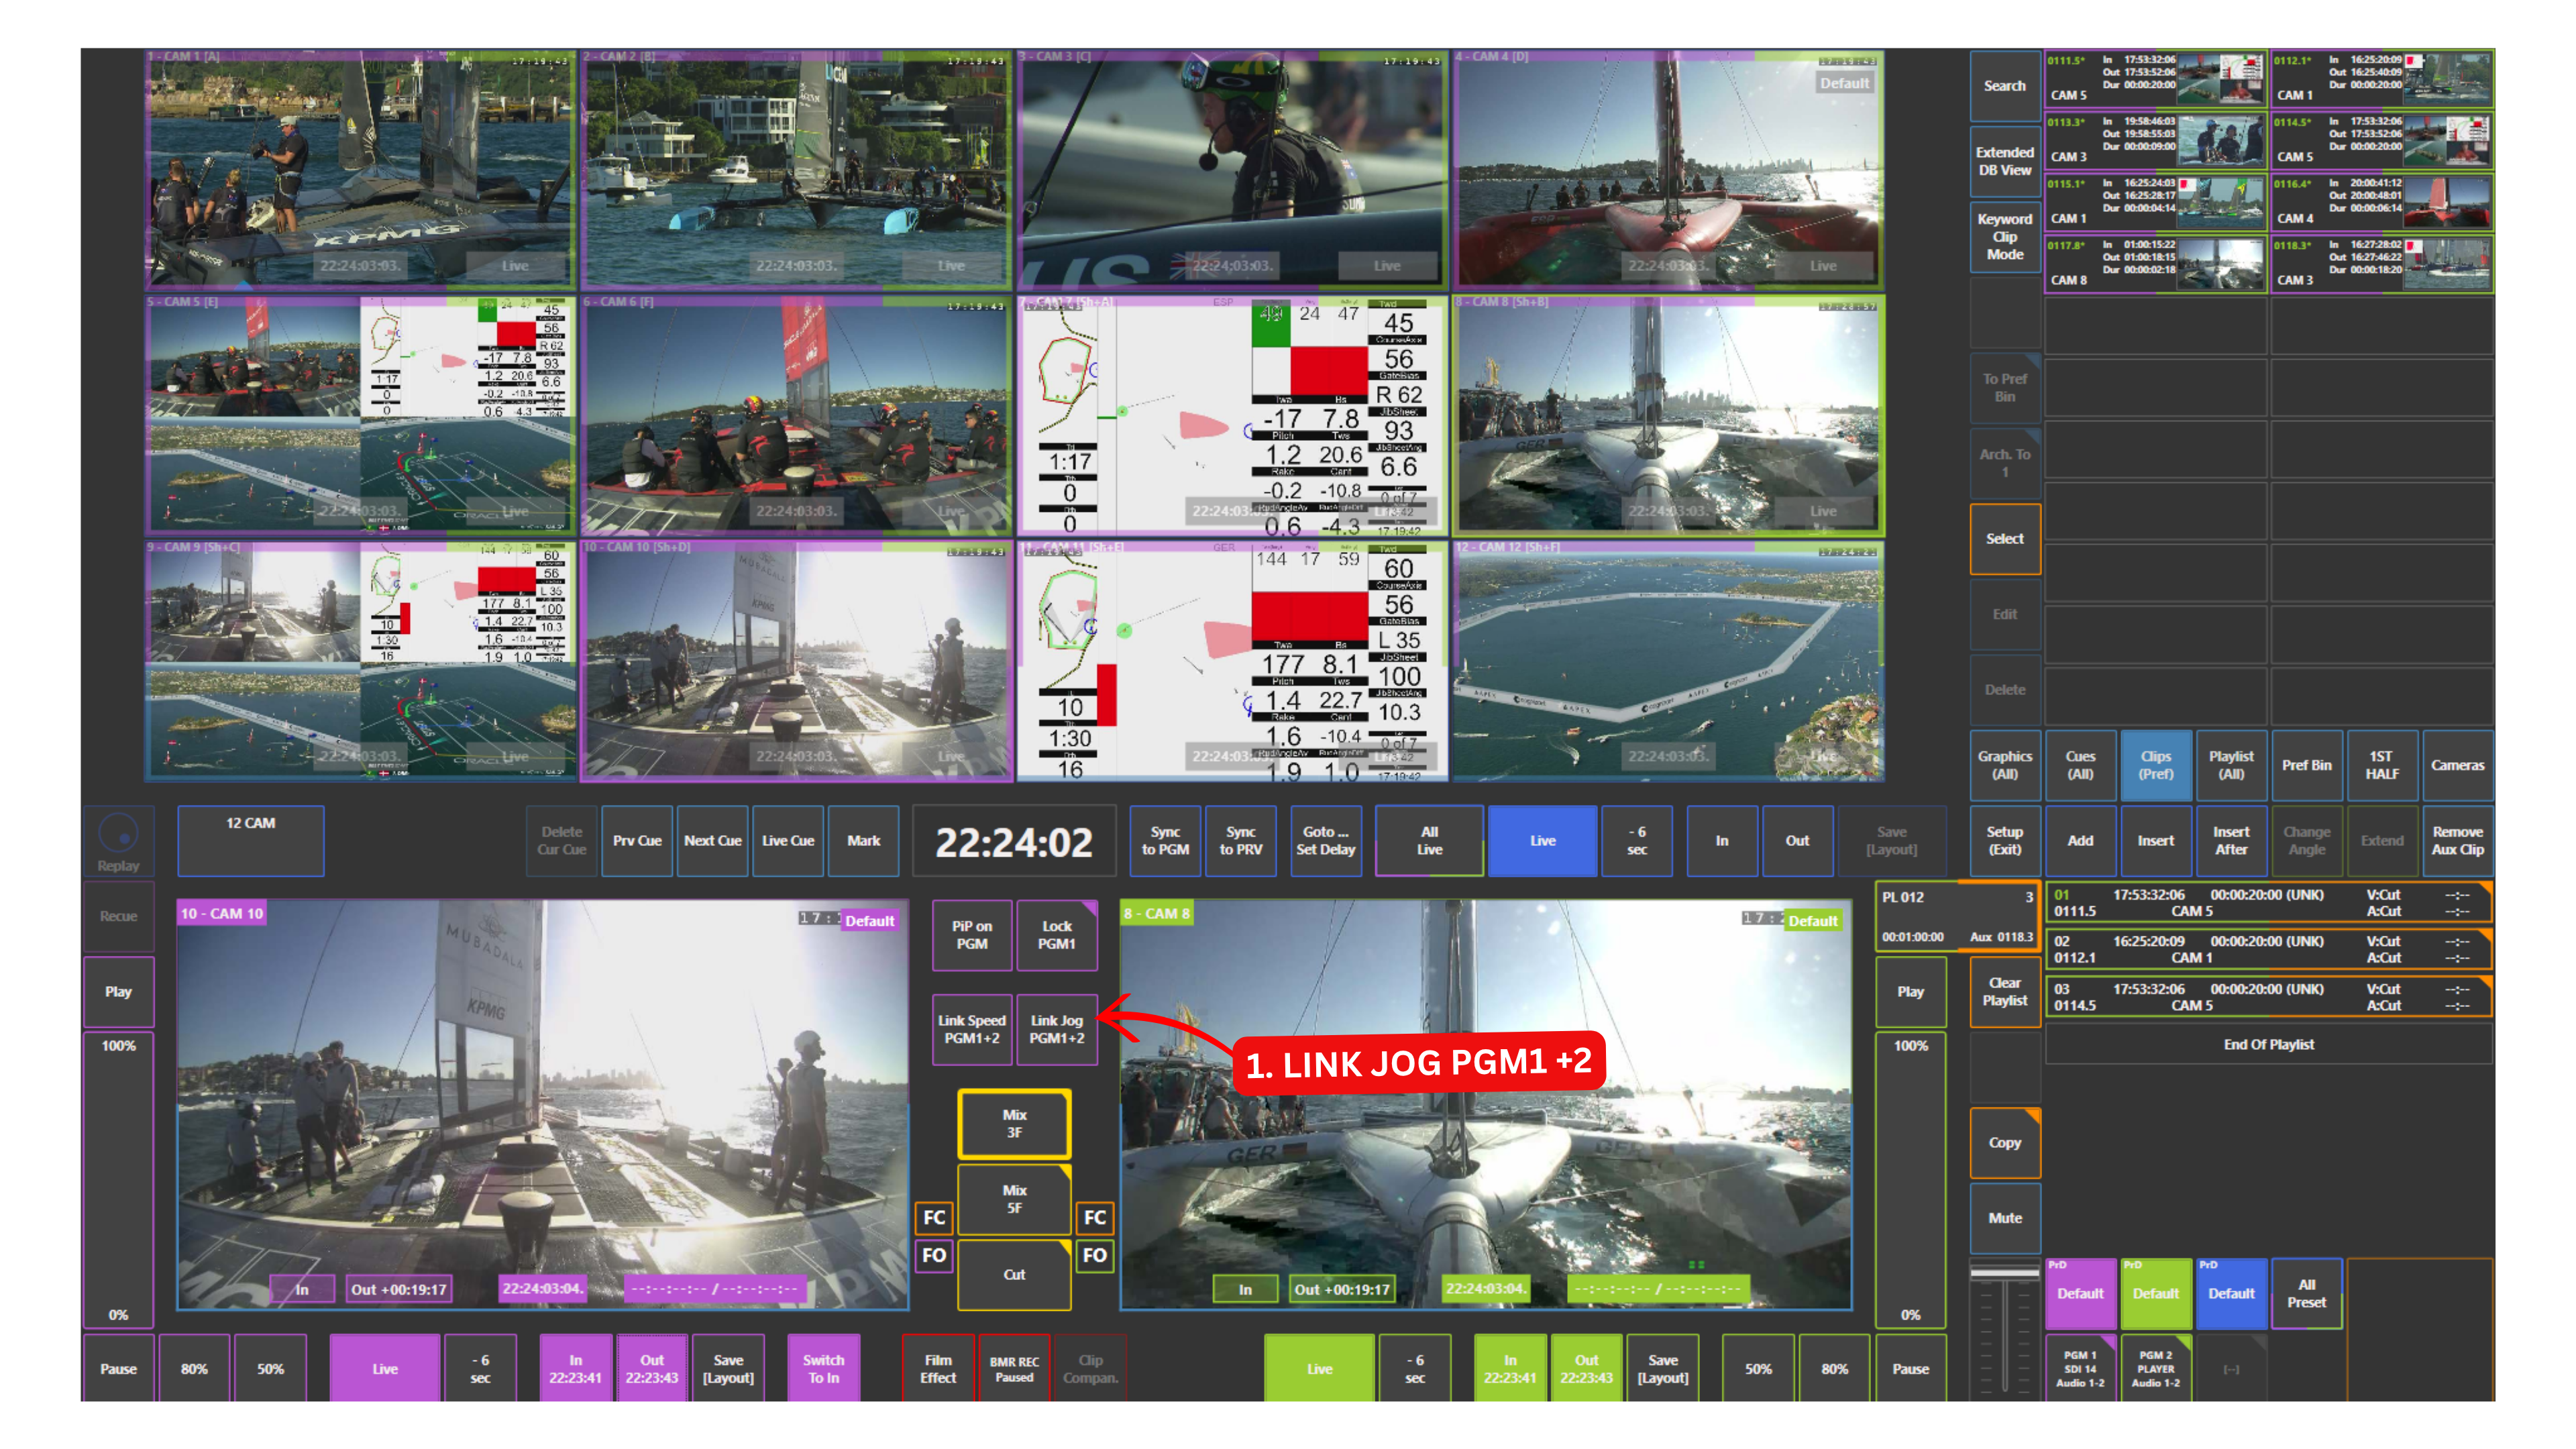Click the blue Live button in toolbar
2576x1449 pixels.
[x=1542, y=840]
